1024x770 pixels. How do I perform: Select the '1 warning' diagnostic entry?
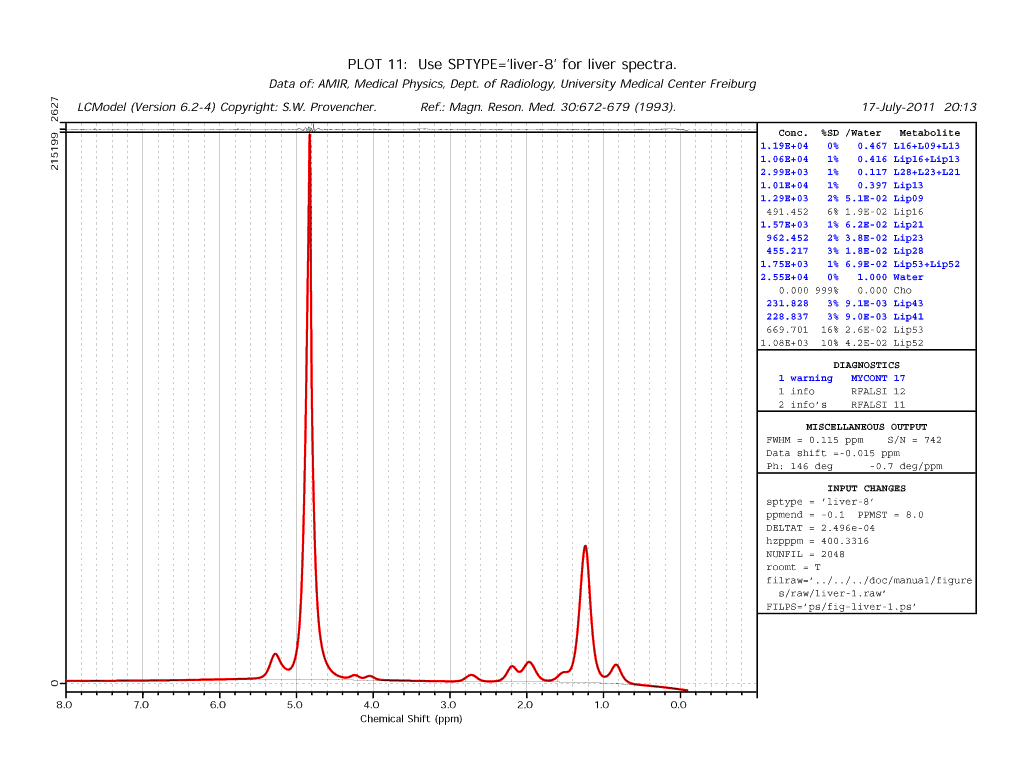point(805,378)
